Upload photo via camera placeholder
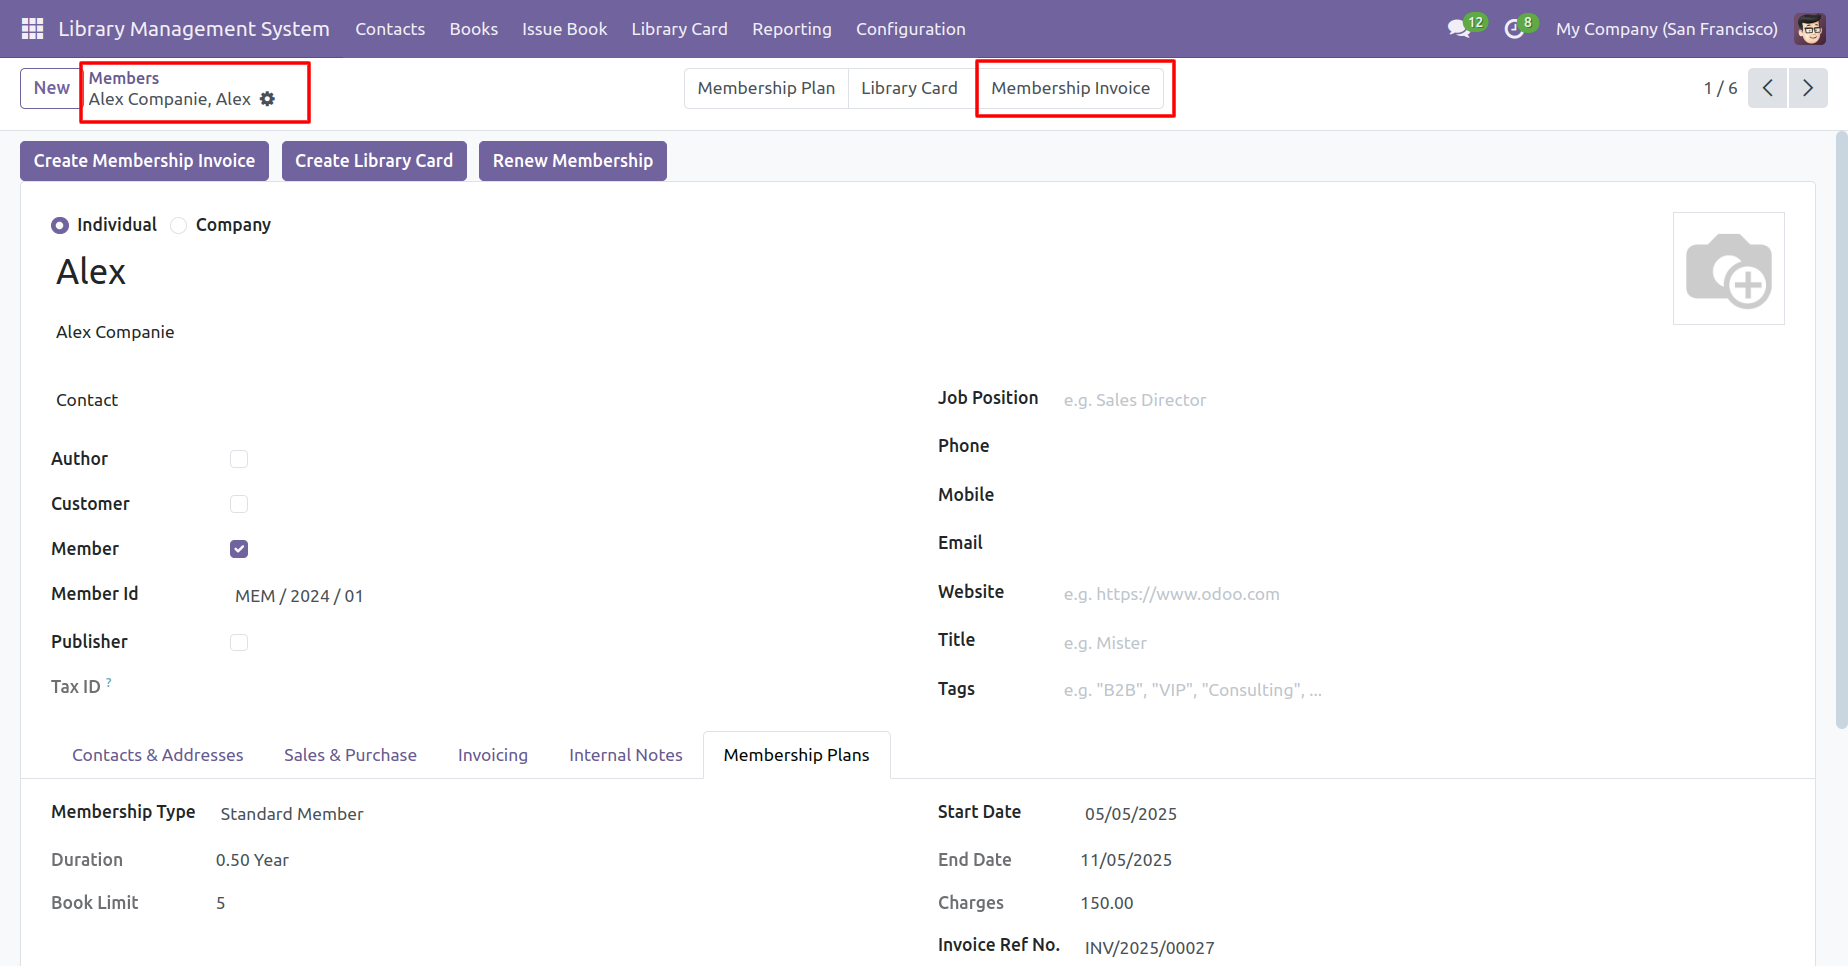This screenshot has height=966, width=1848. pos(1728,269)
